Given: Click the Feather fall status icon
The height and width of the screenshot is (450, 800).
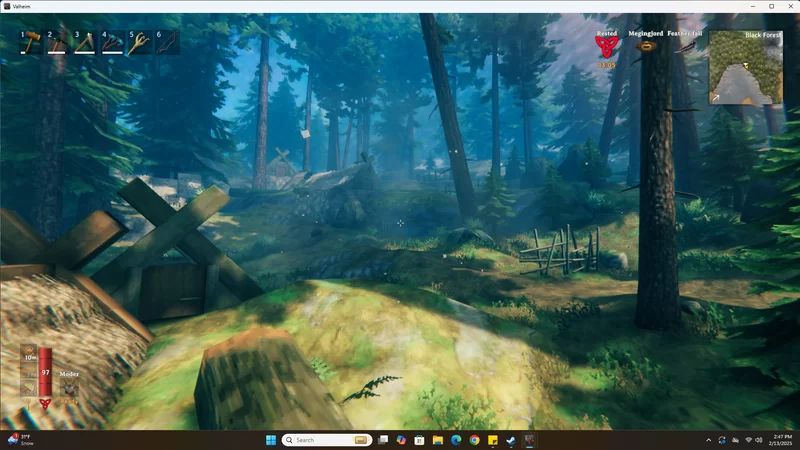Looking at the screenshot, I should [x=685, y=47].
